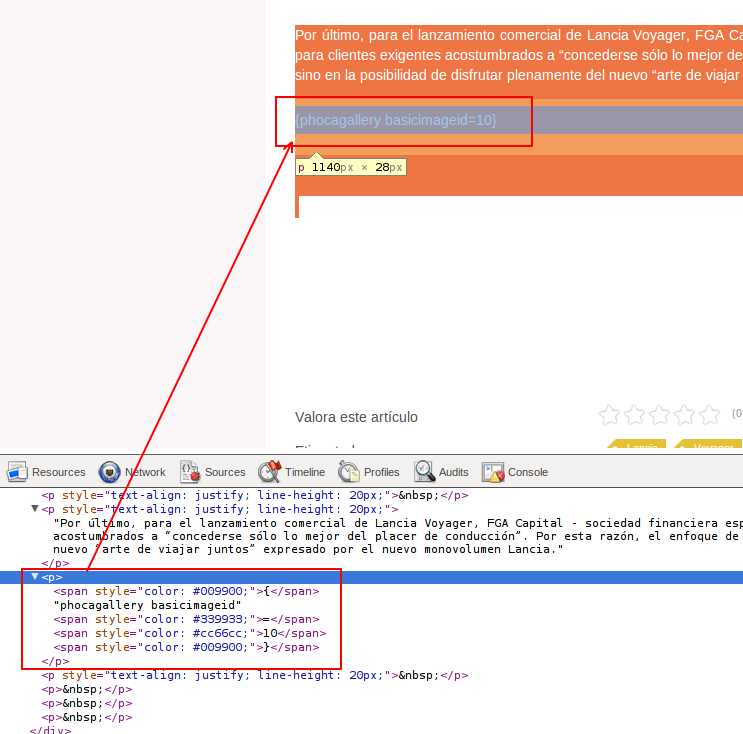Rate article with the fourth star
The image size is (743, 734).
(684, 415)
